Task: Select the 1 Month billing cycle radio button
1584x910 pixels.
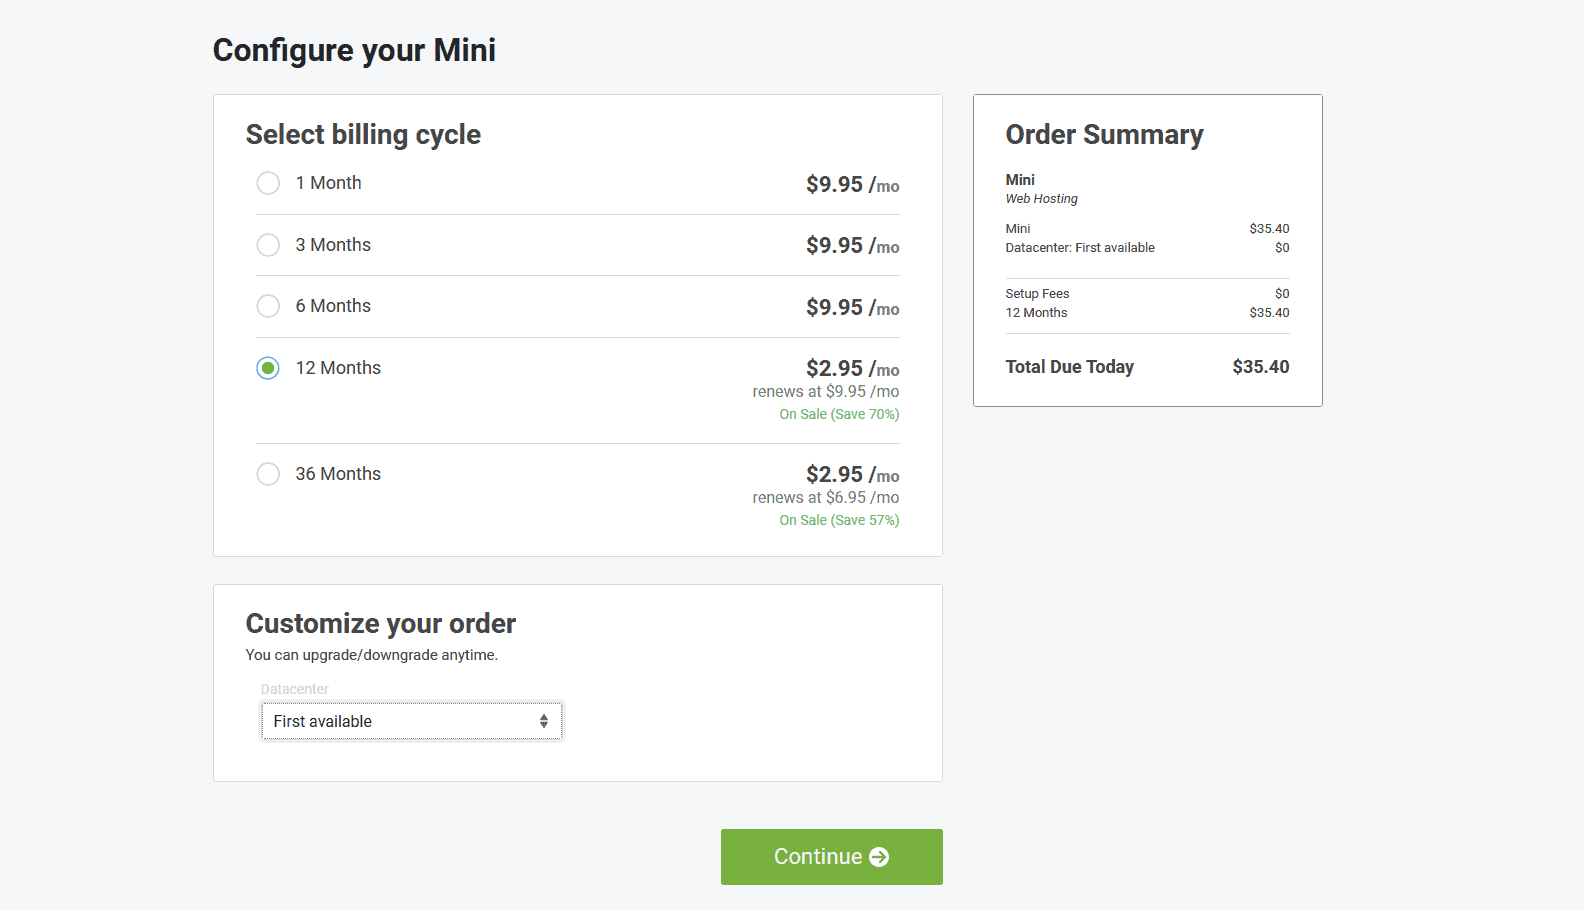Action: pyautogui.click(x=268, y=183)
